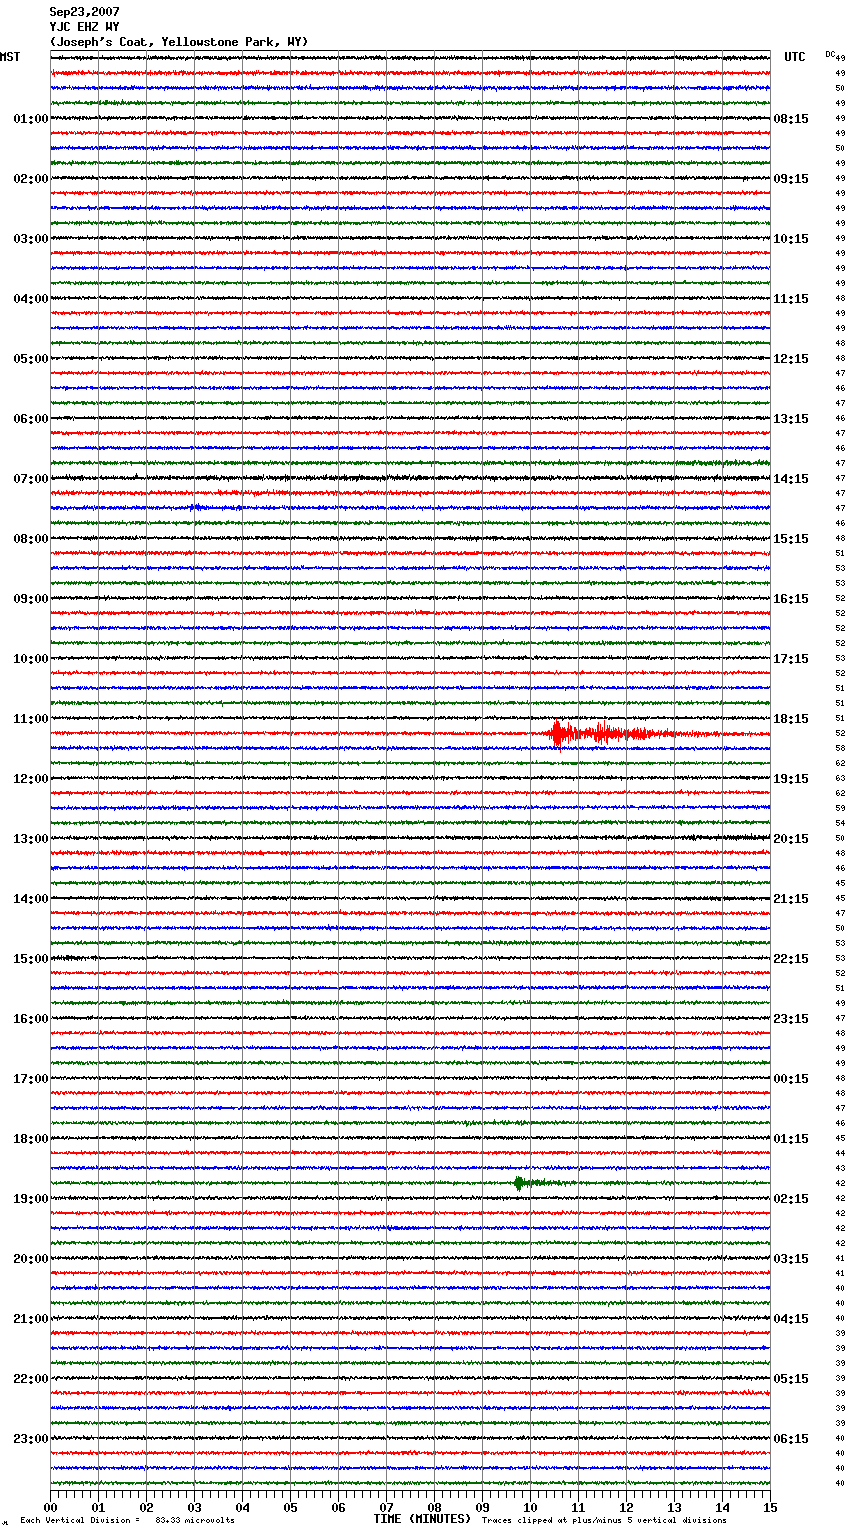Click the UTC column header
This screenshot has width=850, height=1534.
pyautogui.click(x=795, y=57)
